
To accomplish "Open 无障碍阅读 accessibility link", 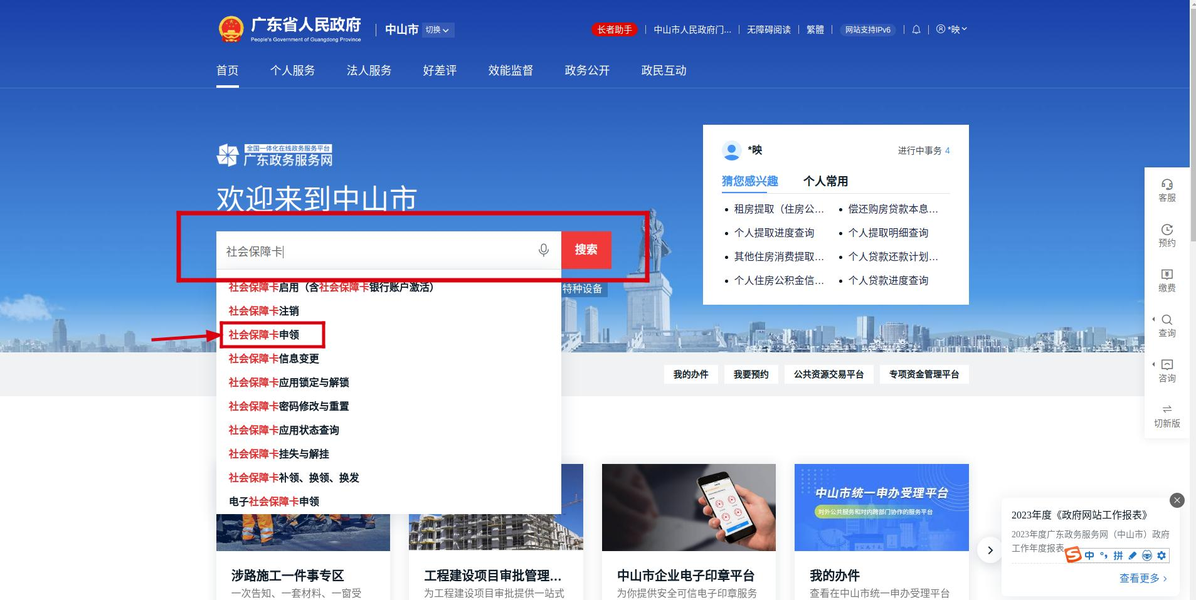I will tap(768, 30).
